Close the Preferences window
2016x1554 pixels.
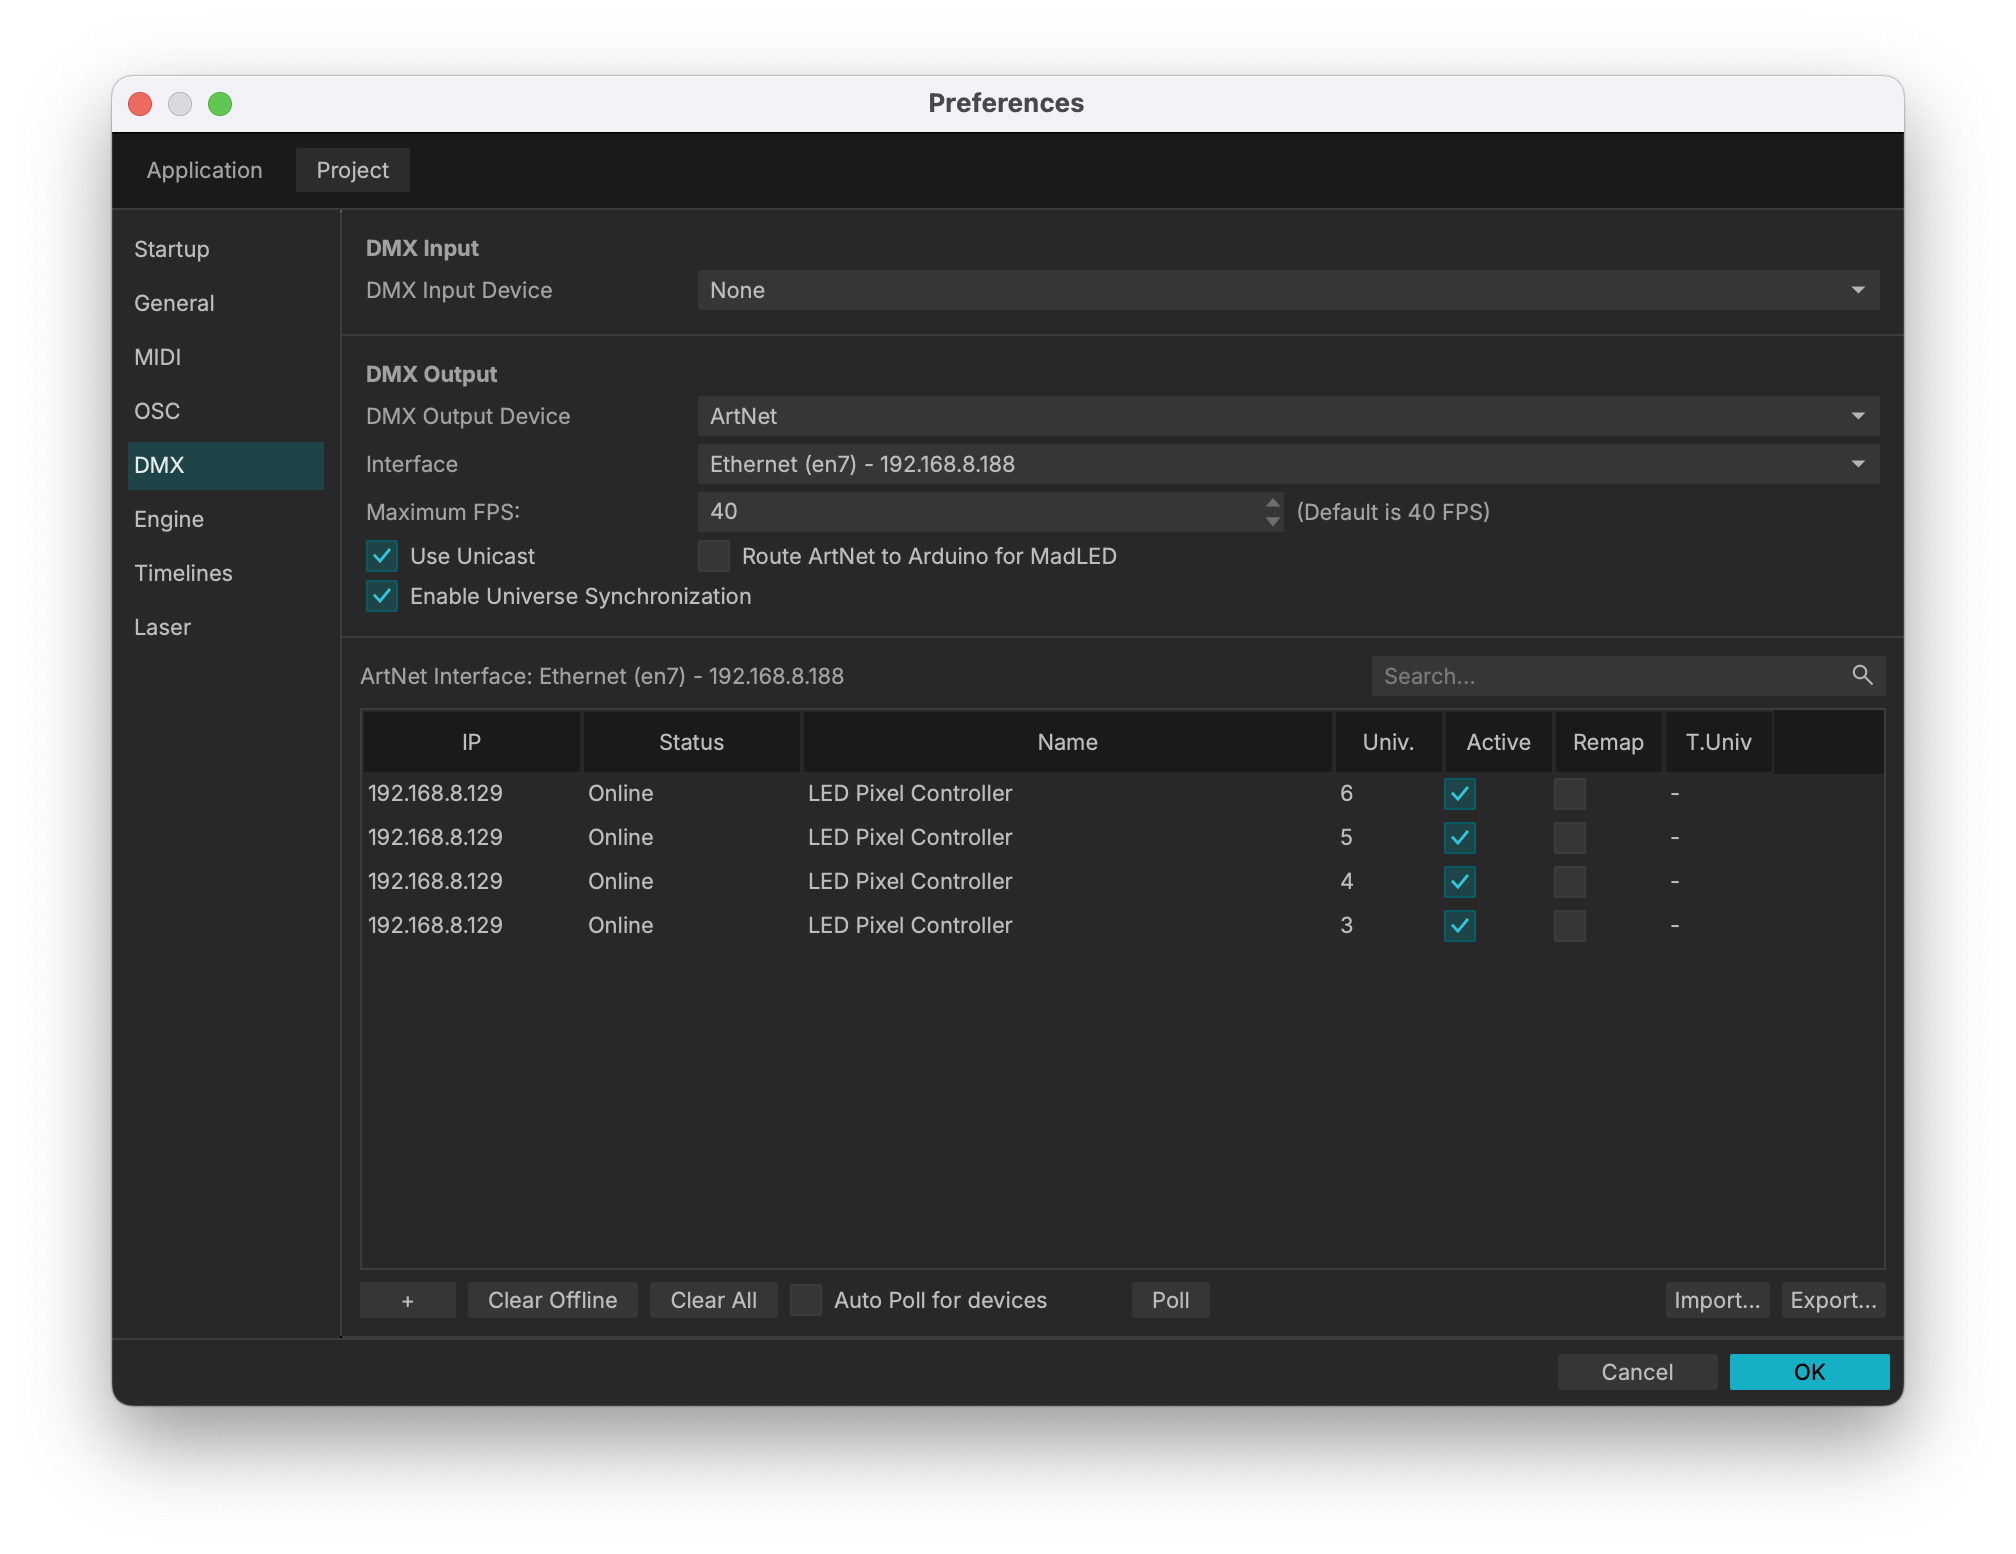140,104
